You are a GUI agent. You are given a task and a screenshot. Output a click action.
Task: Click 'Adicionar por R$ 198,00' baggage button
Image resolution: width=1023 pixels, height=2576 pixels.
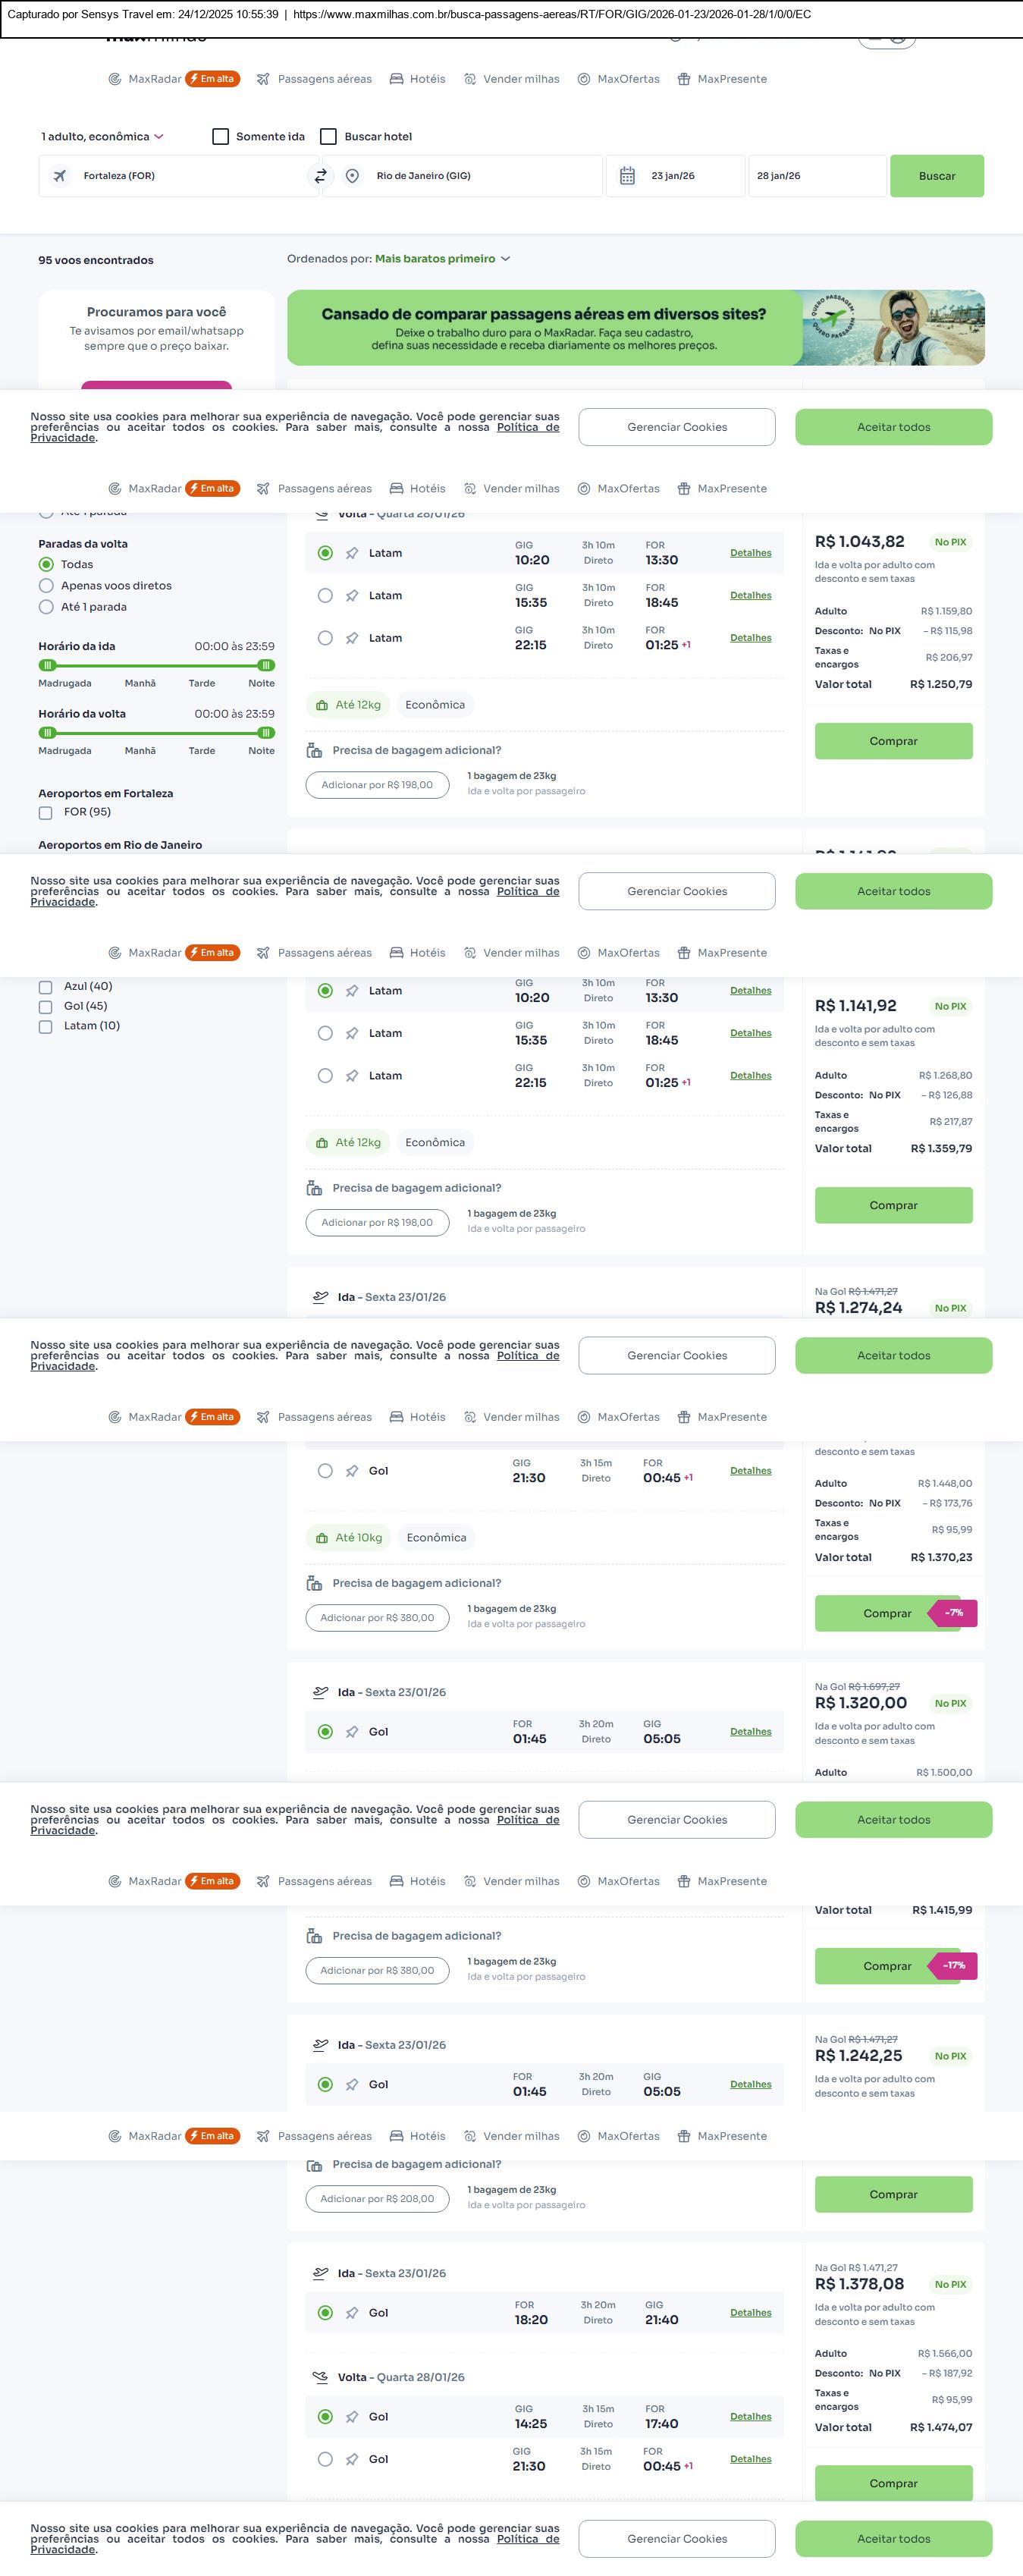tap(377, 785)
